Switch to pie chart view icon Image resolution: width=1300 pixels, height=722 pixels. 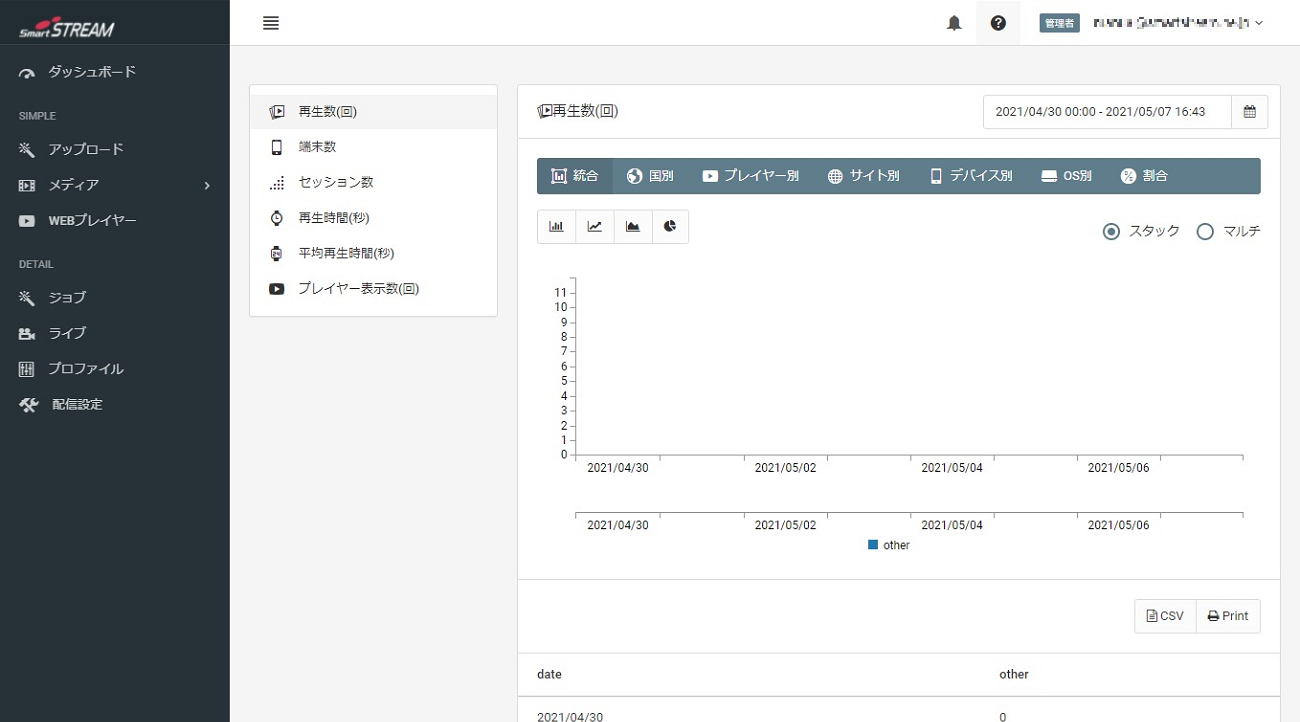point(670,227)
